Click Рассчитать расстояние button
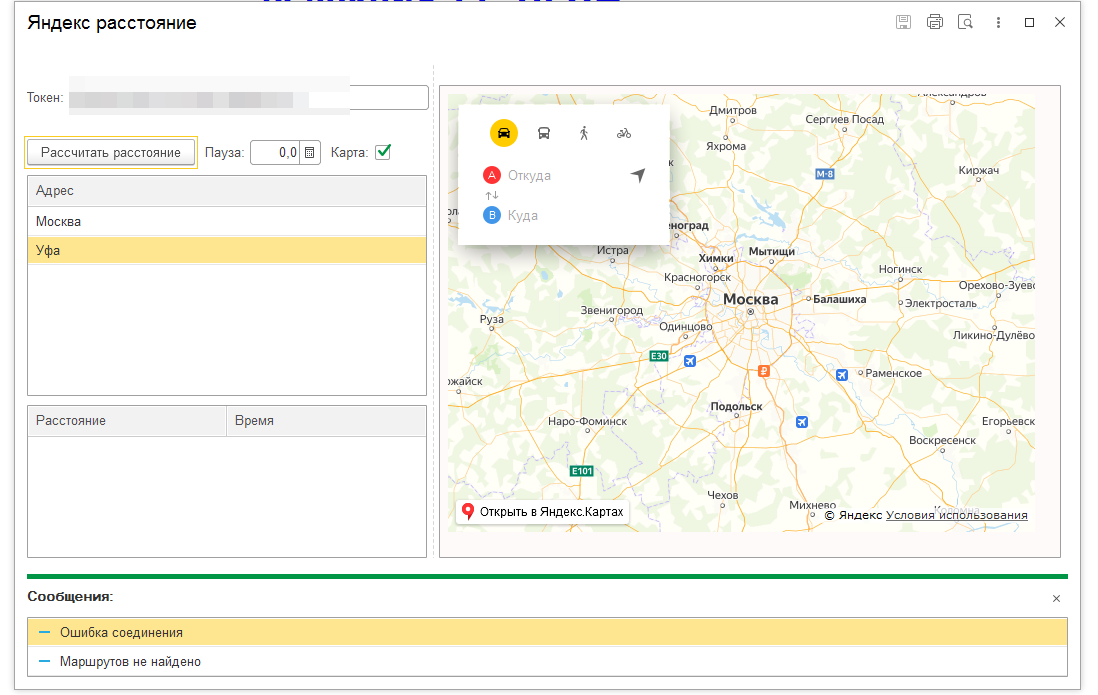1098x695 pixels. tap(111, 153)
